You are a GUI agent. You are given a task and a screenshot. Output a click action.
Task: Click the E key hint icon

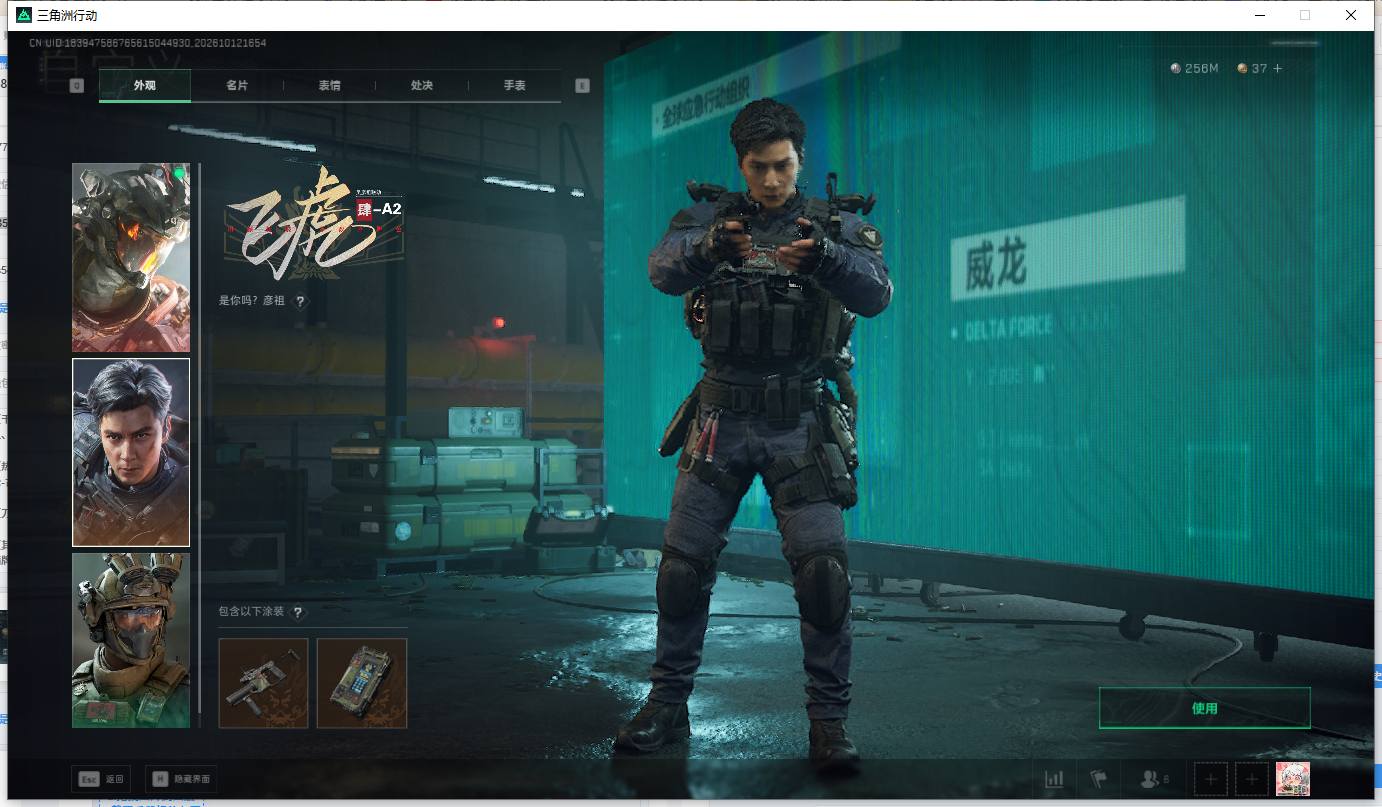pos(582,86)
